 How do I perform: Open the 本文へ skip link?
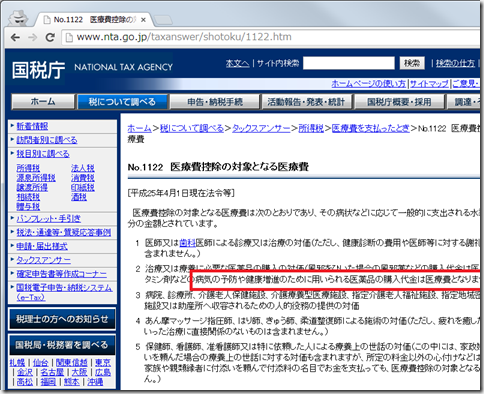[238, 63]
